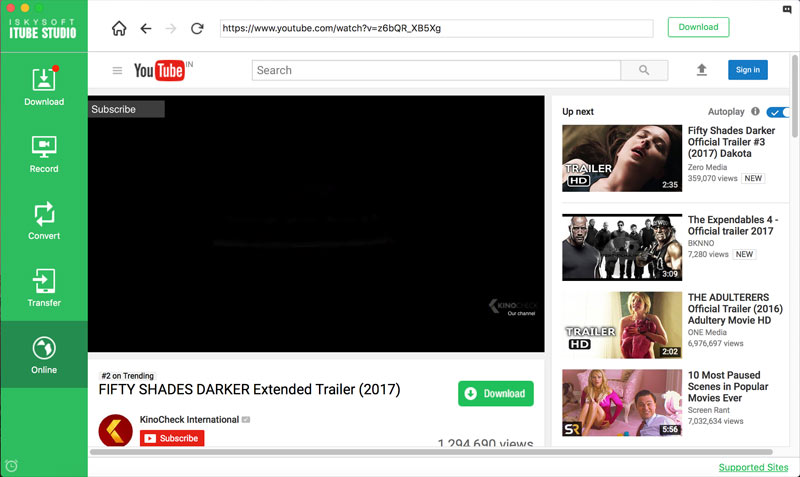
Task: Click the KinoCheck watermark in video player
Action: [513, 307]
